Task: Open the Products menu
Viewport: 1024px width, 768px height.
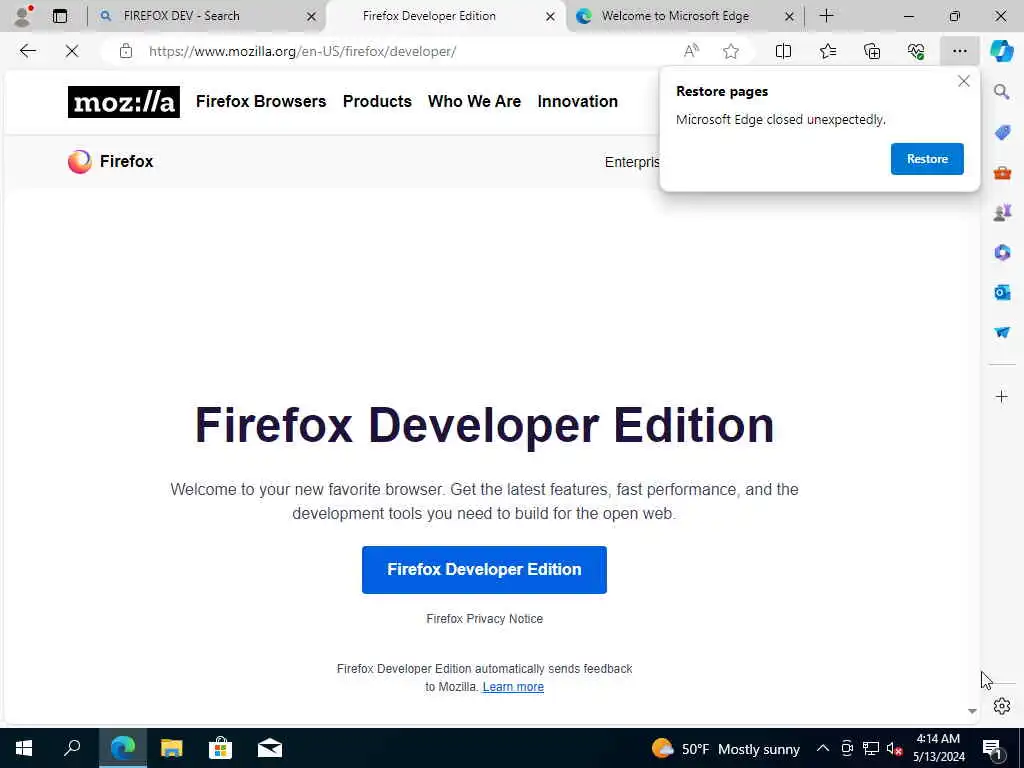Action: pyautogui.click(x=377, y=101)
